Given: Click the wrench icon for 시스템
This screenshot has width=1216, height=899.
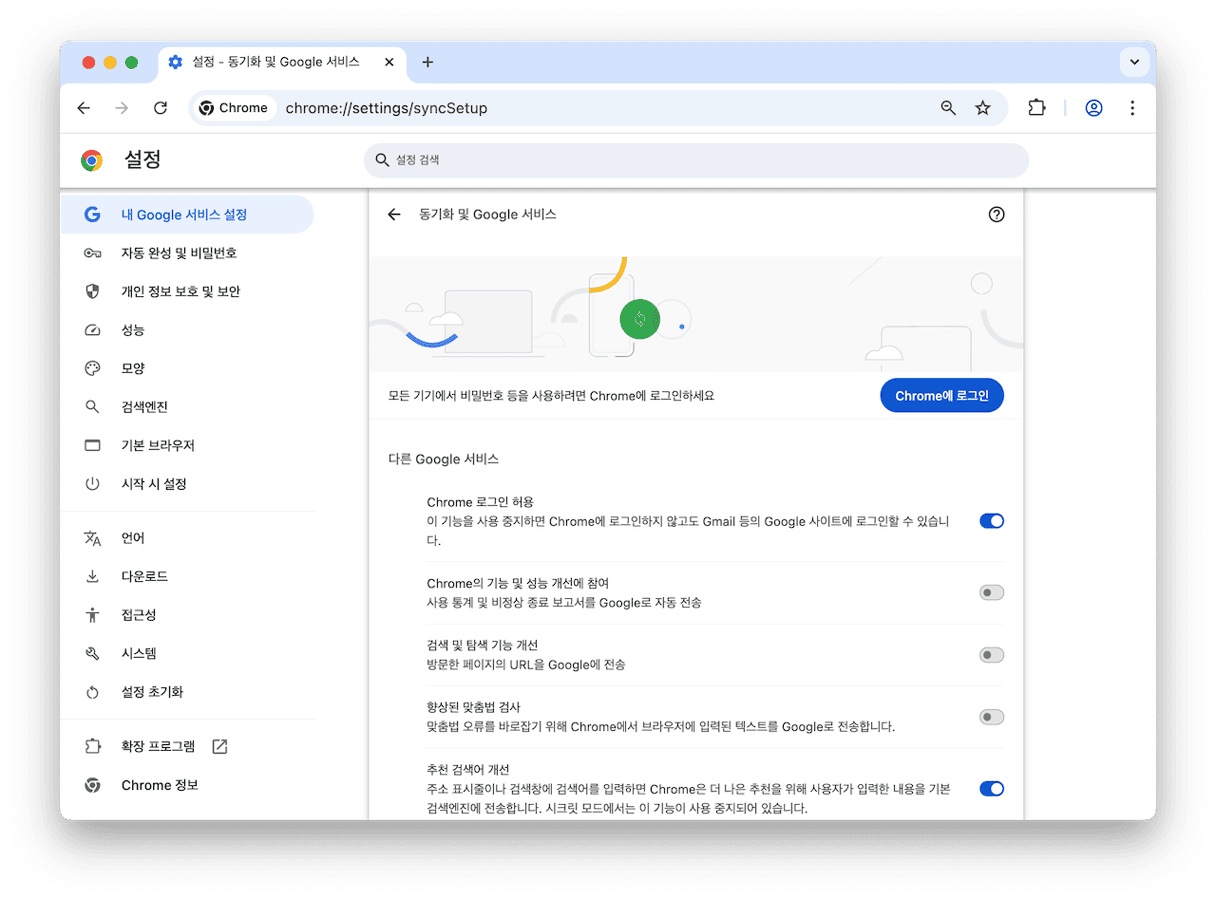Looking at the screenshot, I should tap(92, 653).
